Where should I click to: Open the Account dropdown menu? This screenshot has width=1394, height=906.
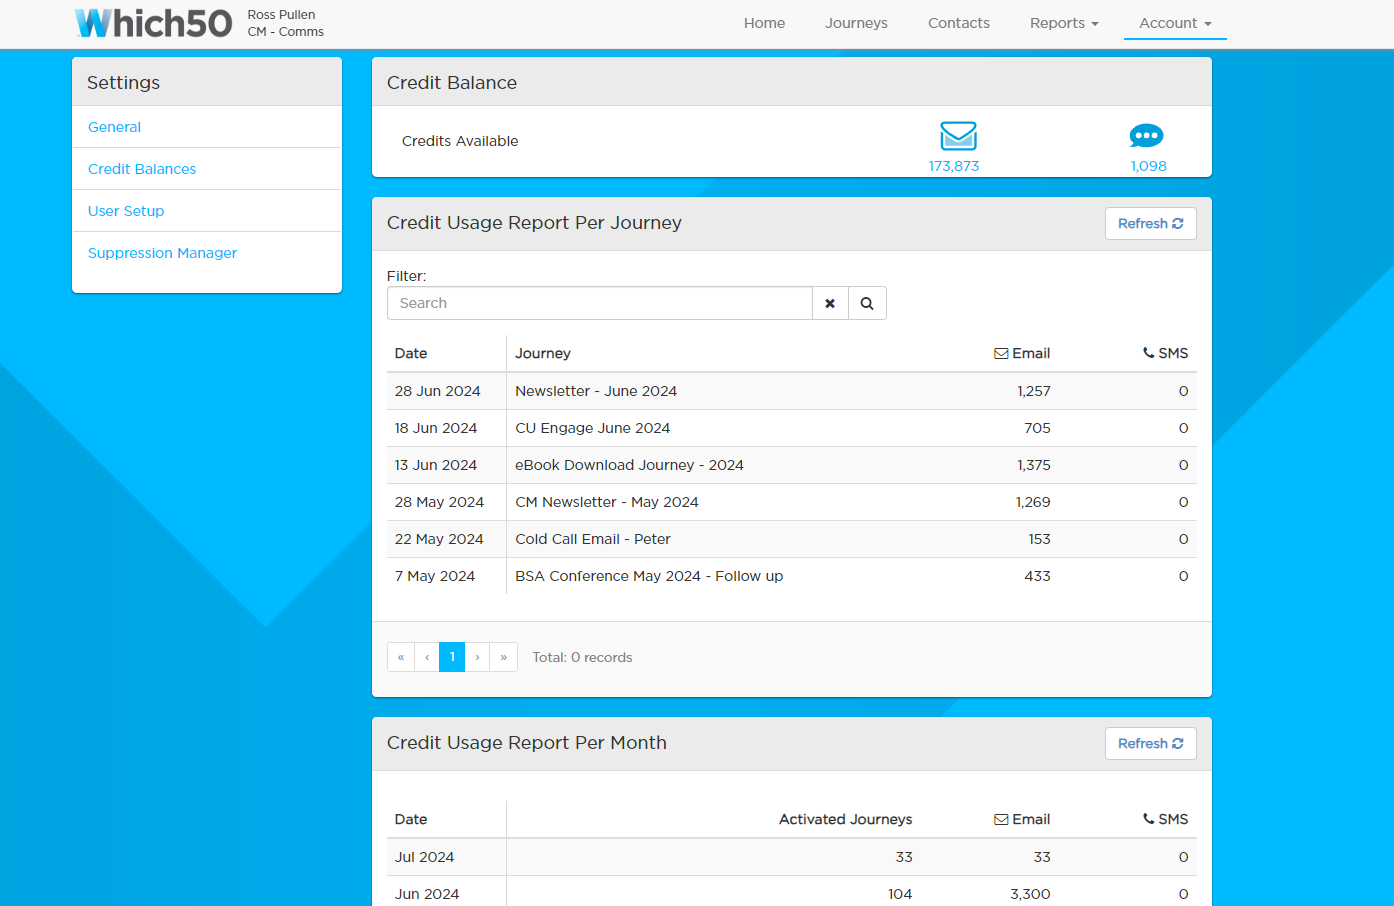[x=1175, y=23]
